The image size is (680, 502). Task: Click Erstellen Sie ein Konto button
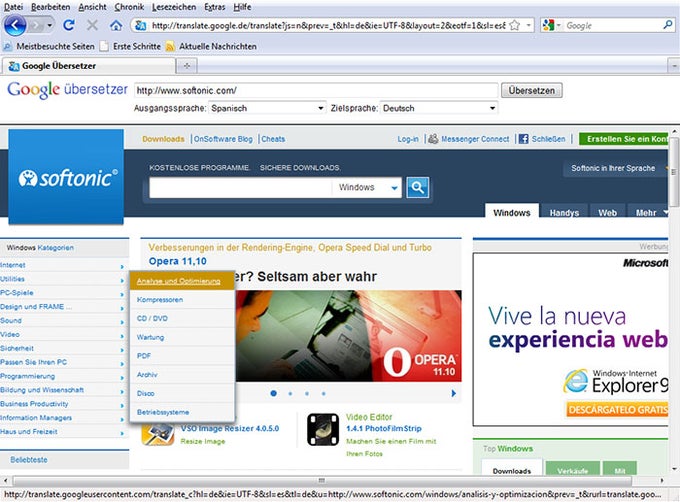point(624,139)
